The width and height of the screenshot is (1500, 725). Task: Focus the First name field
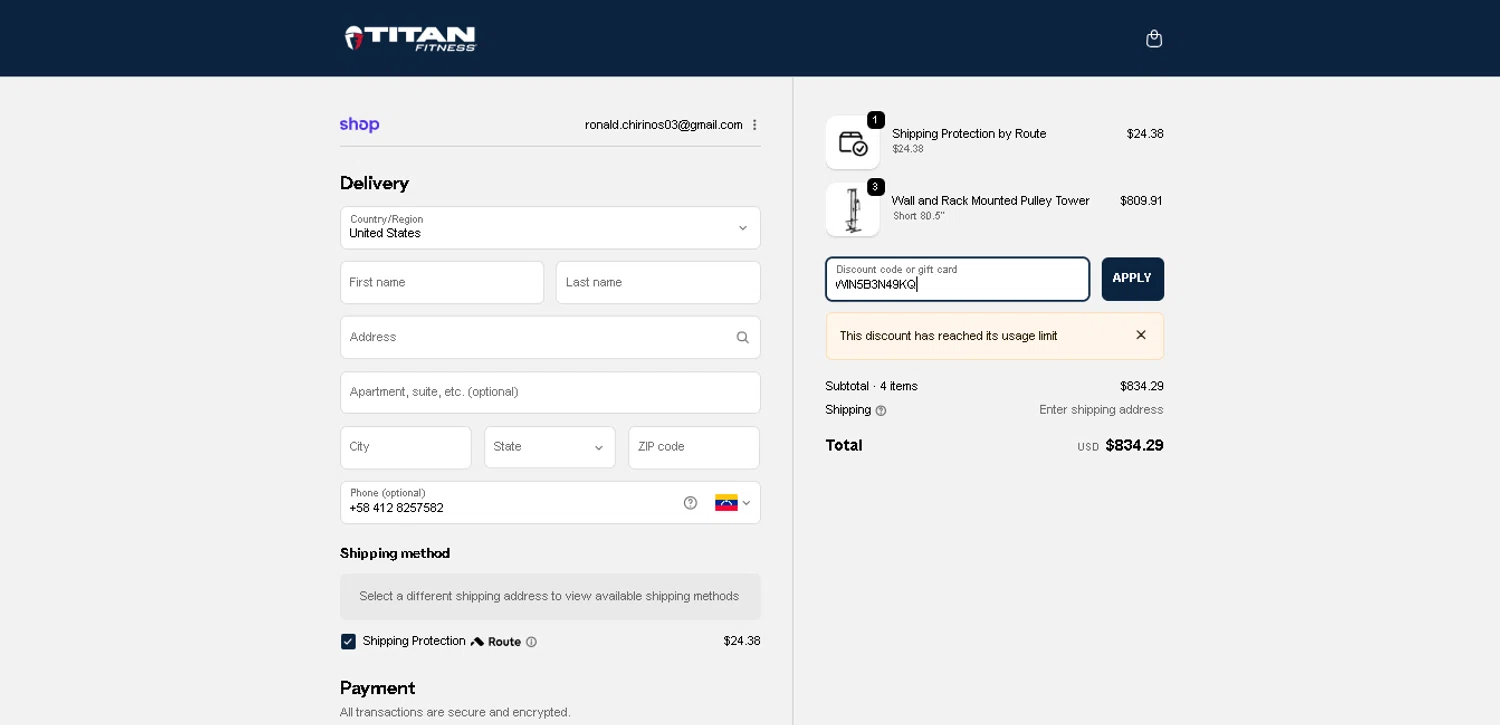[442, 283]
